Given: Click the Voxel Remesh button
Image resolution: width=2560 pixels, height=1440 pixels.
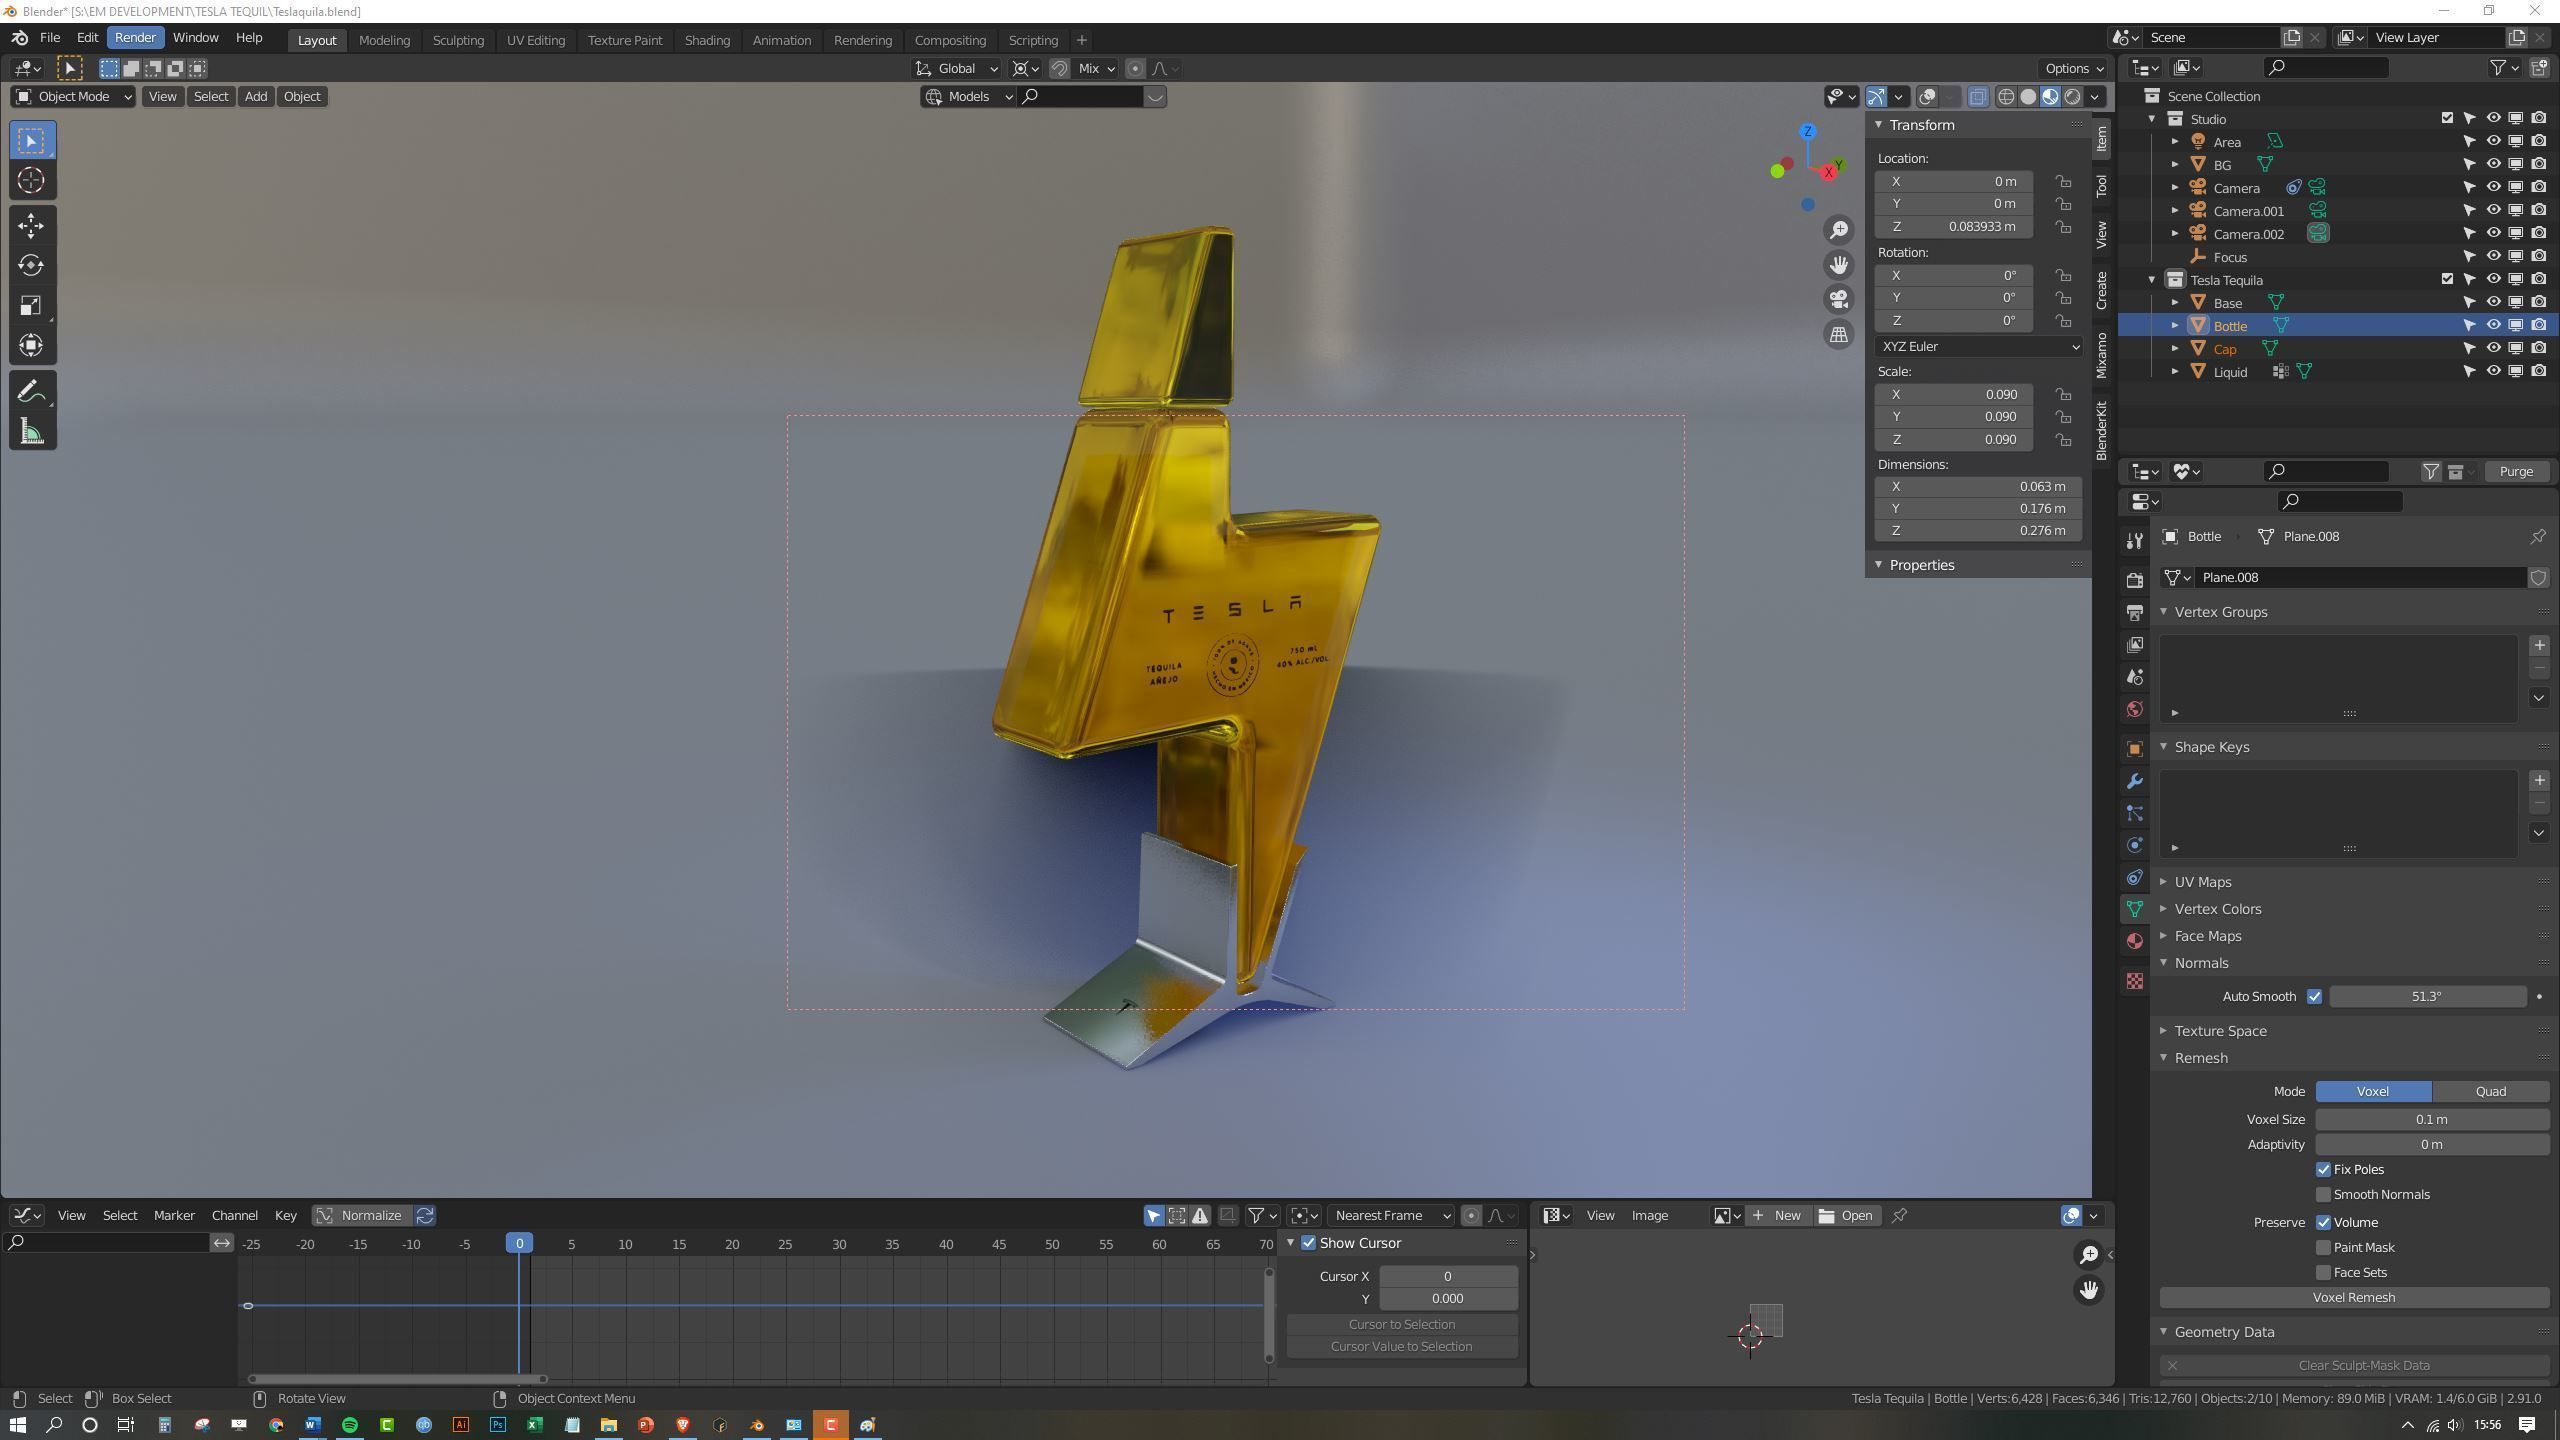Looking at the screenshot, I should 2353,1298.
